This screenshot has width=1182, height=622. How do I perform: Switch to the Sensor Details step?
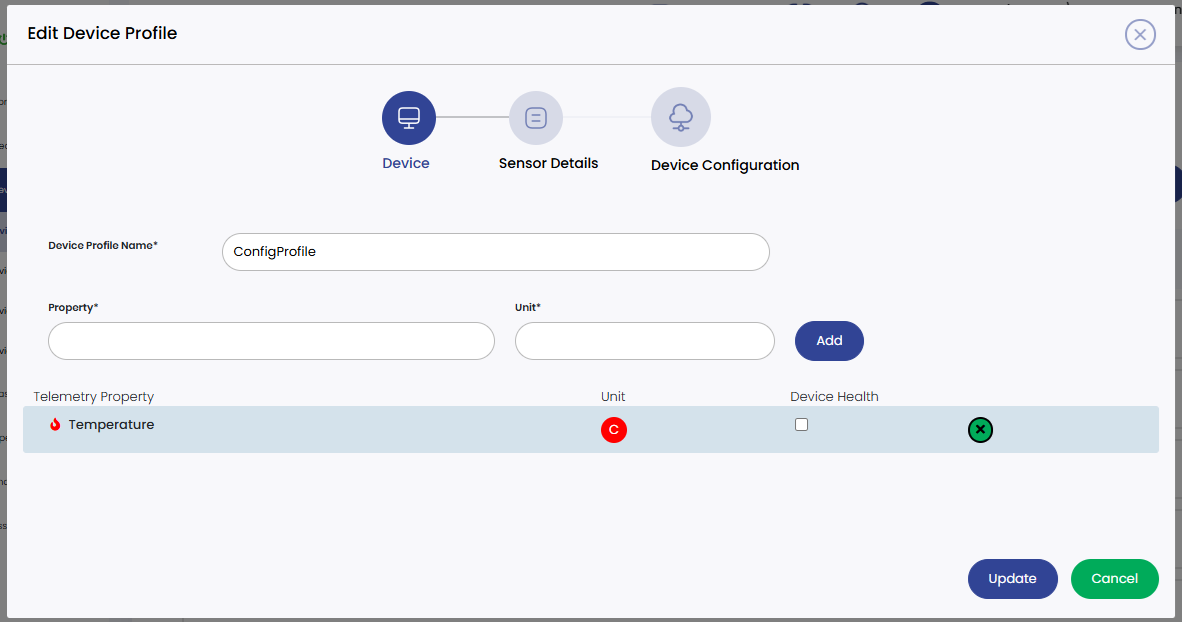click(x=548, y=164)
